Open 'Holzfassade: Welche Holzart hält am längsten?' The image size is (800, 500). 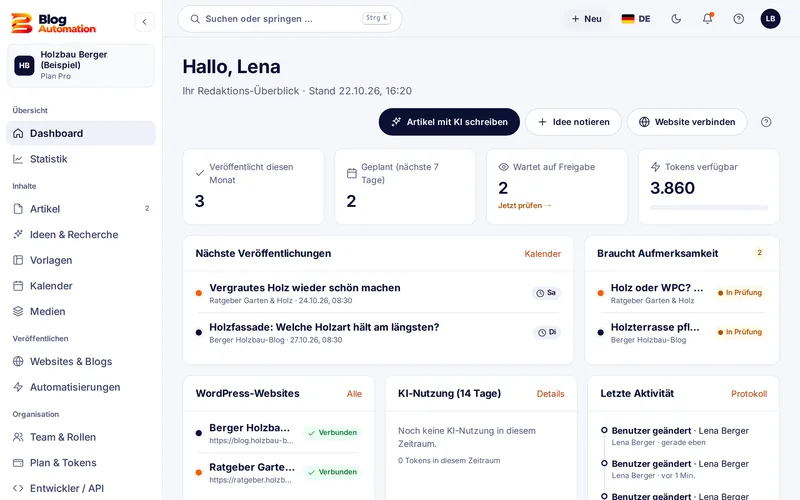click(324, 327)
